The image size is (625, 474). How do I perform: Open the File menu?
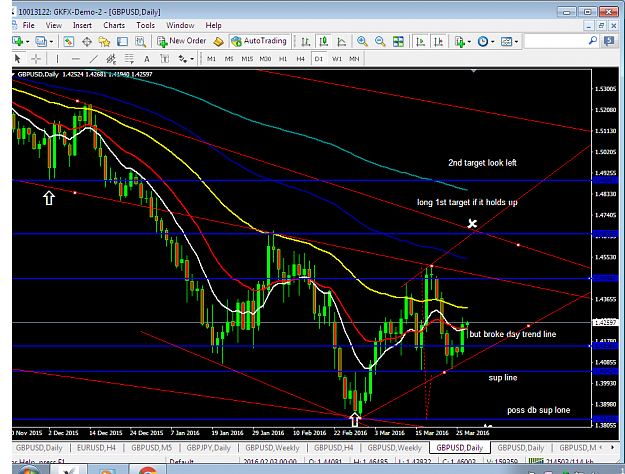(x=28, y=25)
